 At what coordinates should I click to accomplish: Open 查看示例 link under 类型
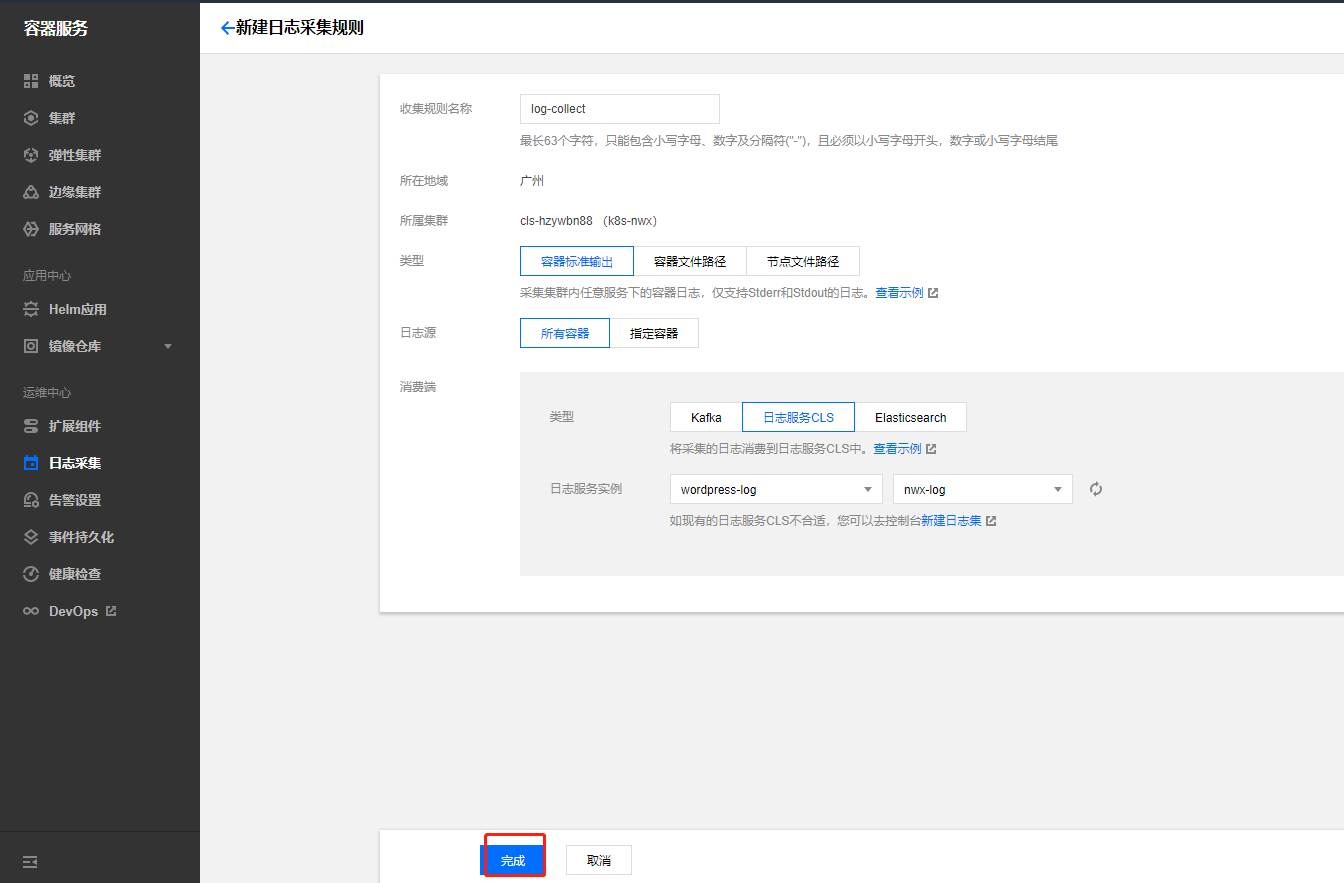pos(899,293)
